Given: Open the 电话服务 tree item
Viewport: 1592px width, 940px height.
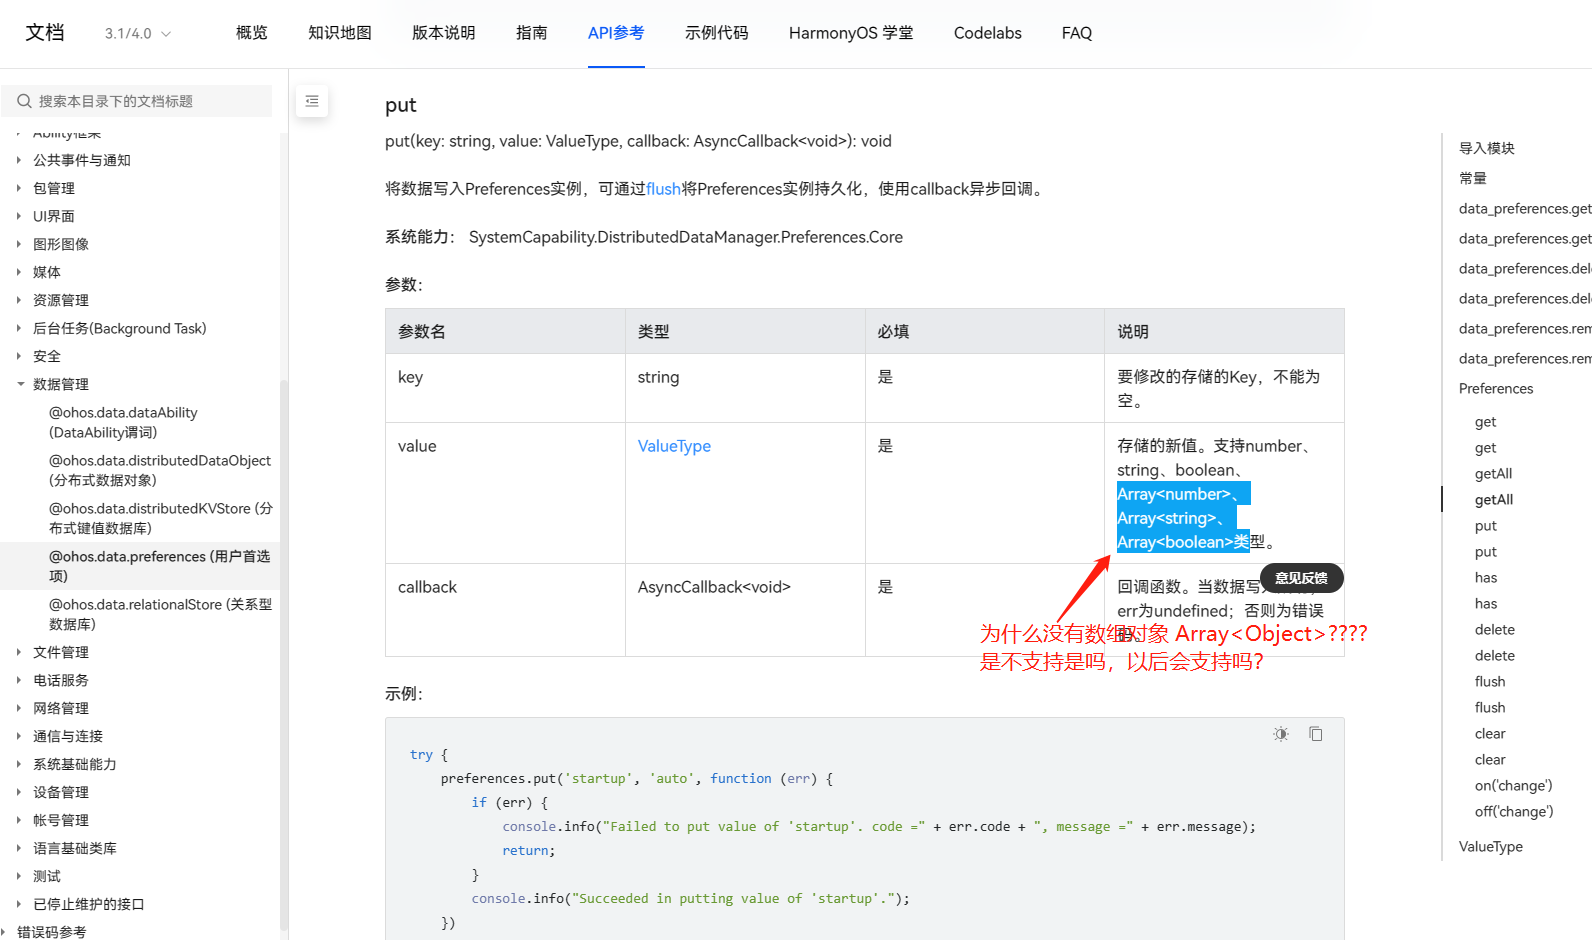Looking at the screenshot, I should pyautogui.click(x=61, y=680).
